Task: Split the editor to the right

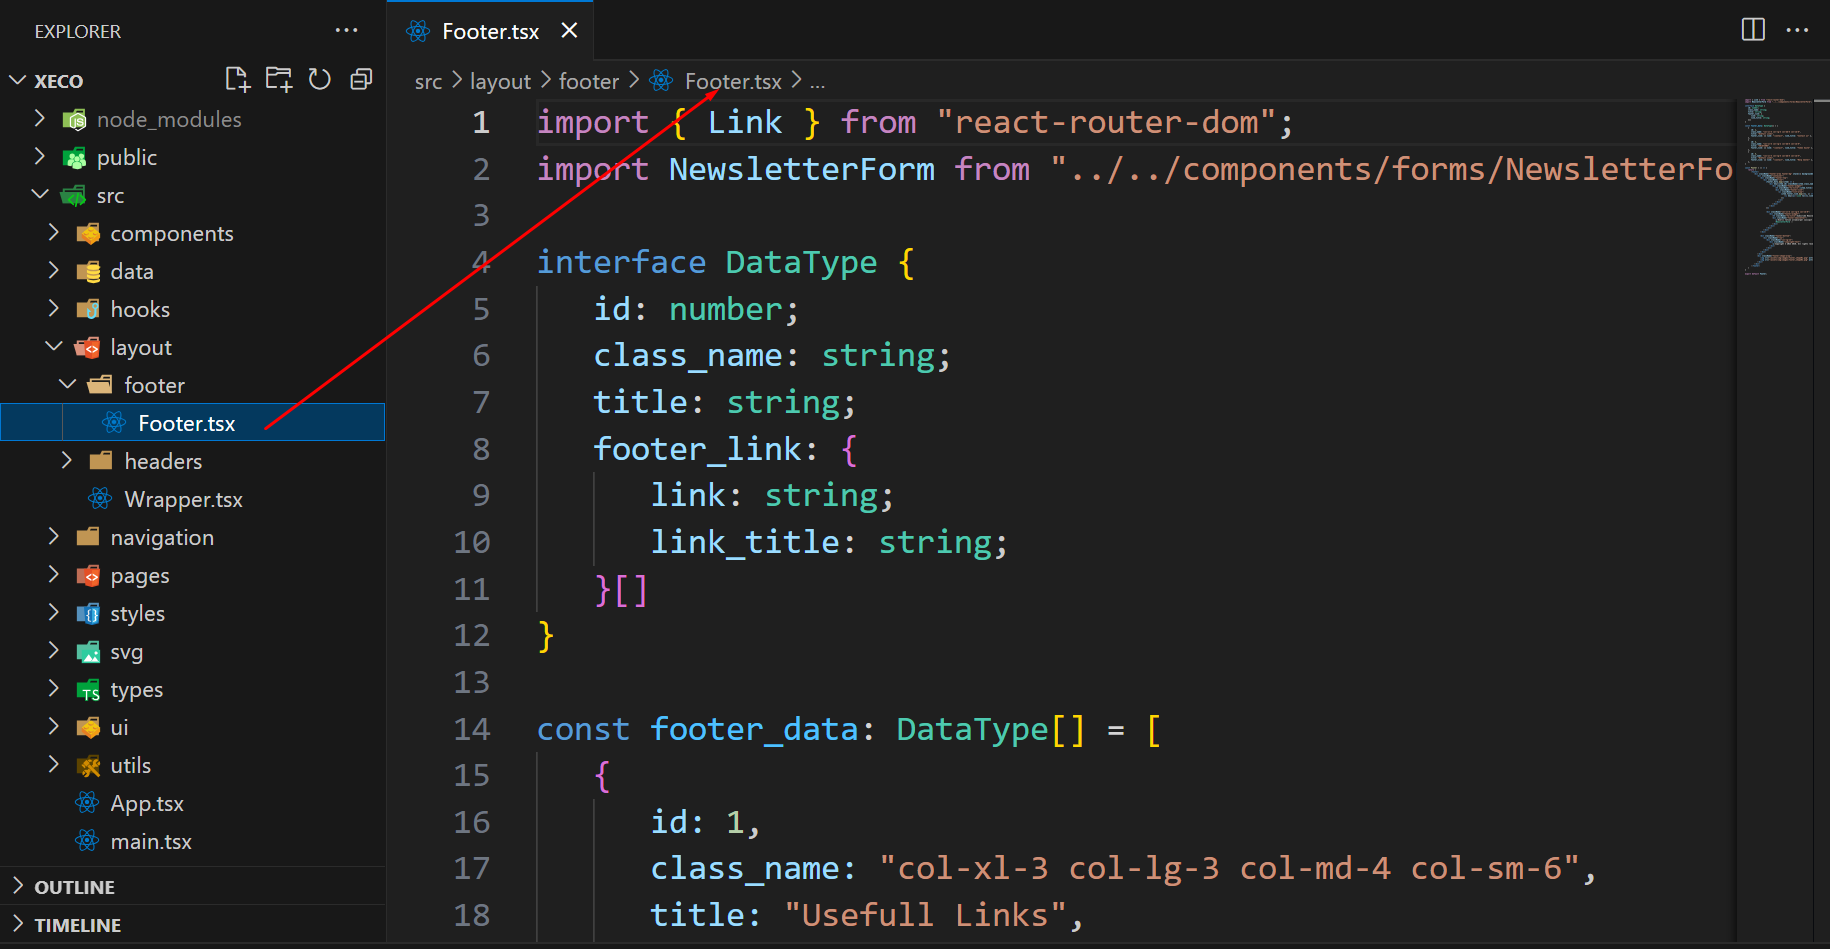Action: click(1753, 30)
